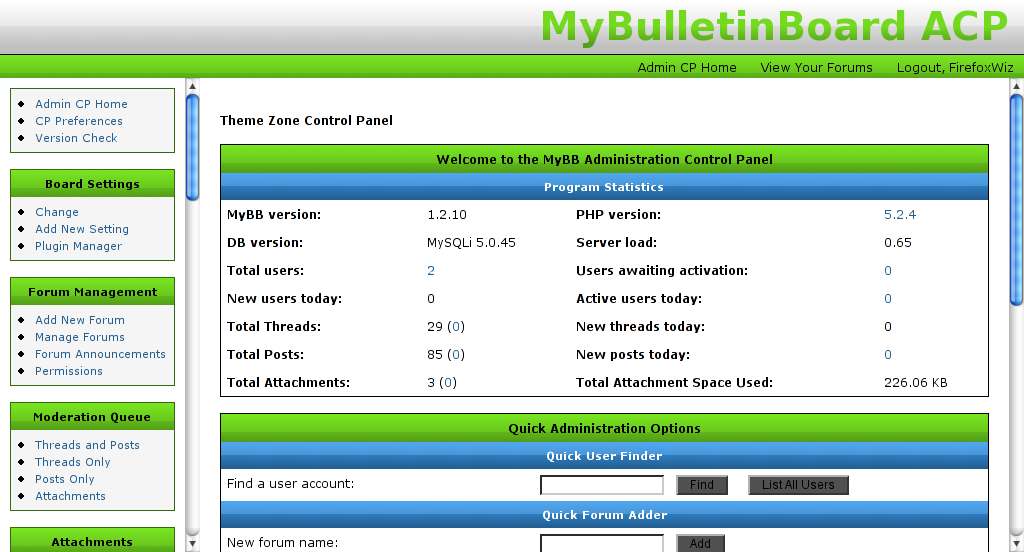
Task: Click the Server load value 0.65
Action: click(x=898, y=242)
